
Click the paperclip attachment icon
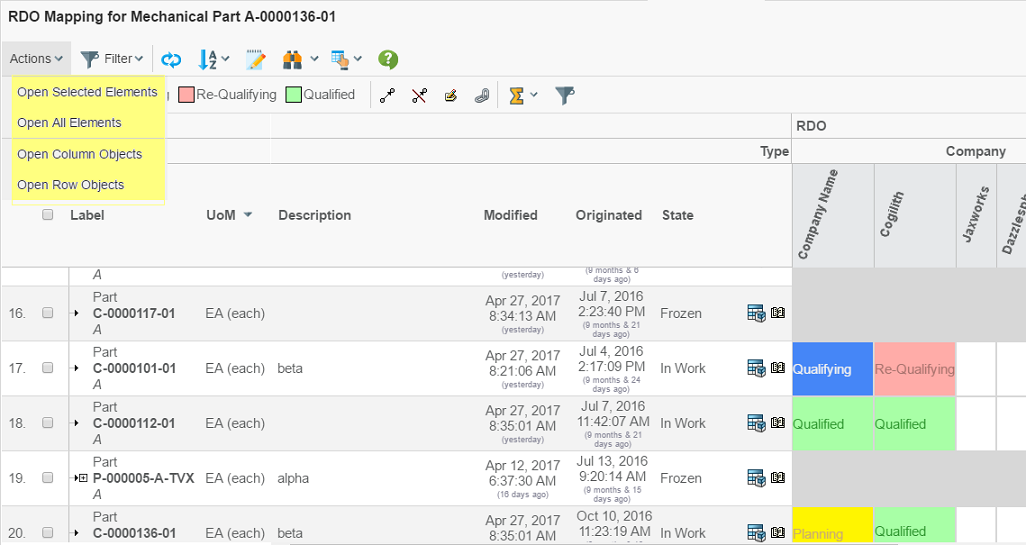pos(481,95)
